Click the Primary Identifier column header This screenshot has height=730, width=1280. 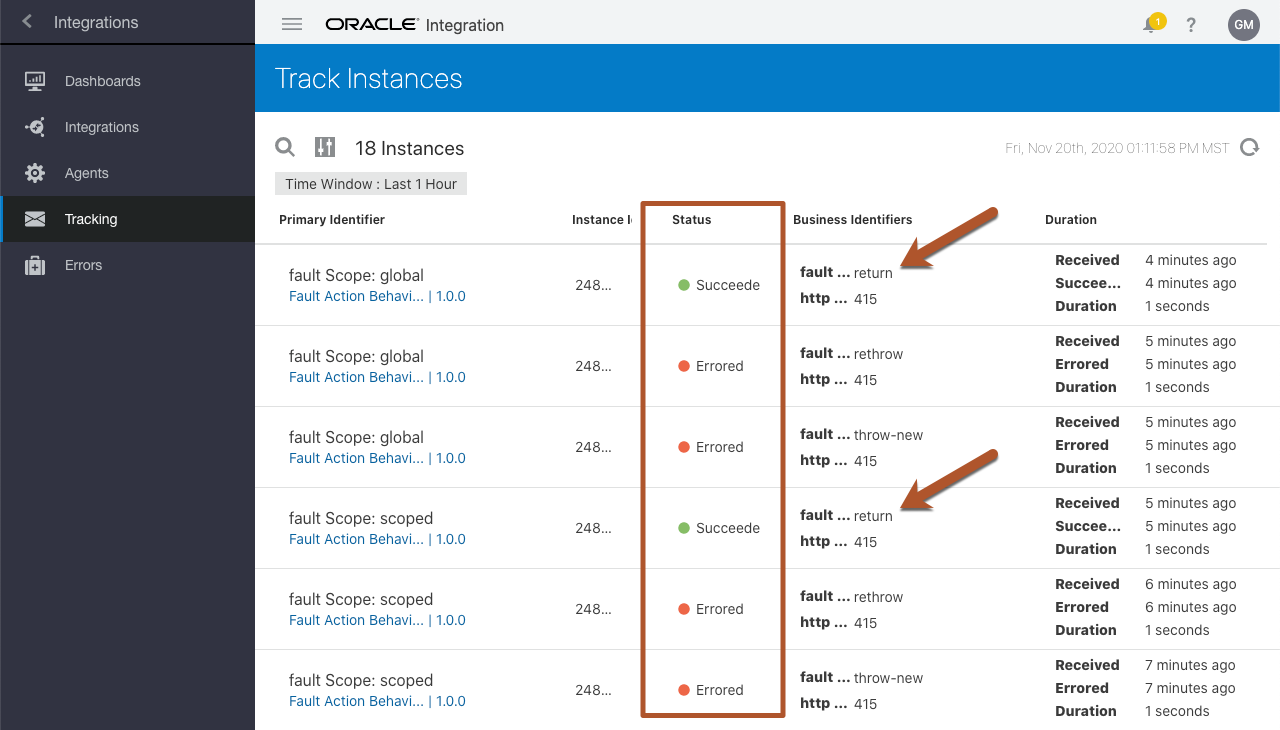[x=332, y=219]
